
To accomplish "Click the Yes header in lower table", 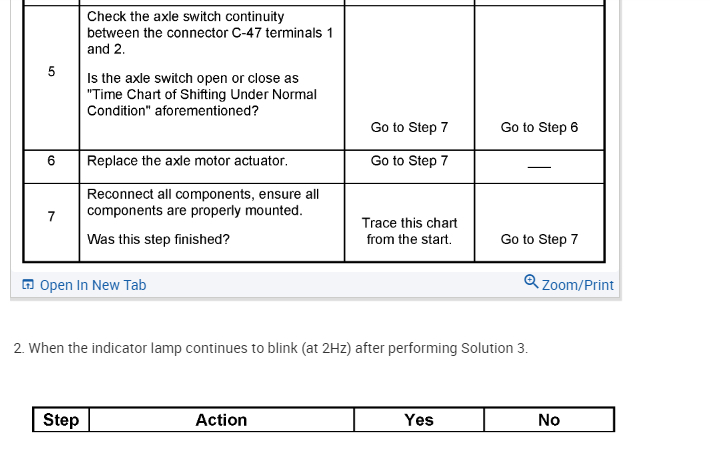I will tap(418, 420).
